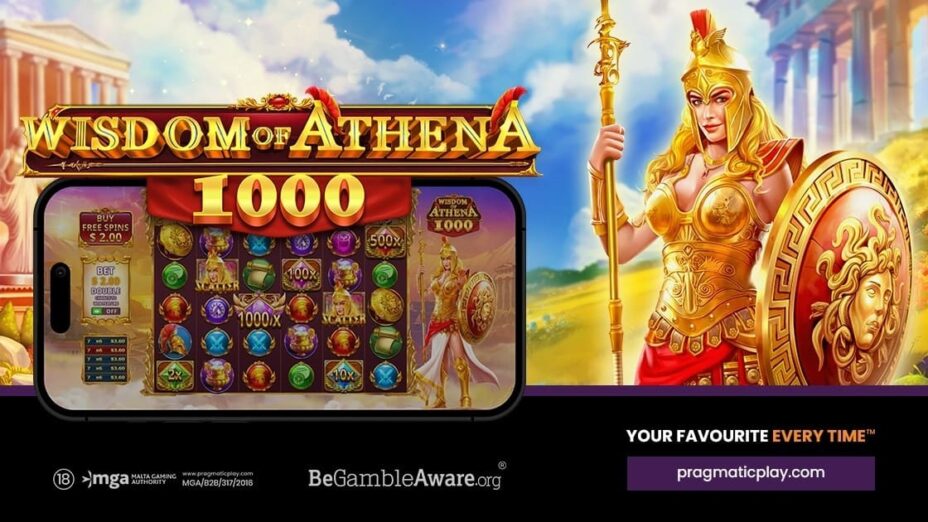Click the MGA Malta Gaming Authority logo

click(x=129, y=479)
